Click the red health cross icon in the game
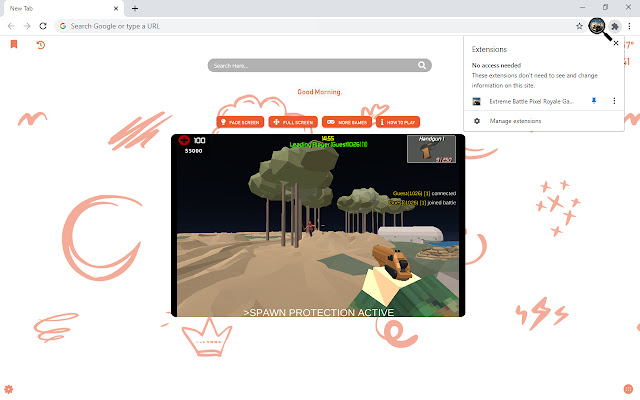This screenshot has height=400, width=640. [184, 140]
